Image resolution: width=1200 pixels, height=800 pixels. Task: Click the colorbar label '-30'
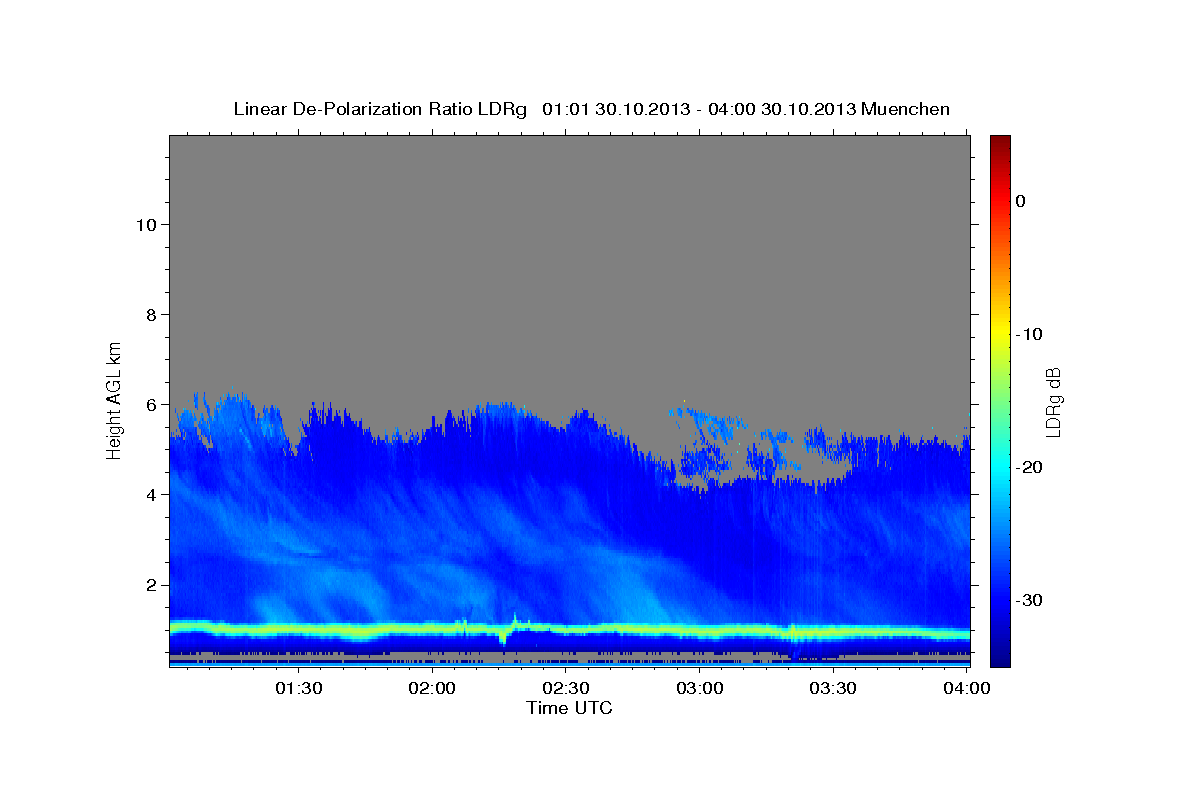point(1030,600)
